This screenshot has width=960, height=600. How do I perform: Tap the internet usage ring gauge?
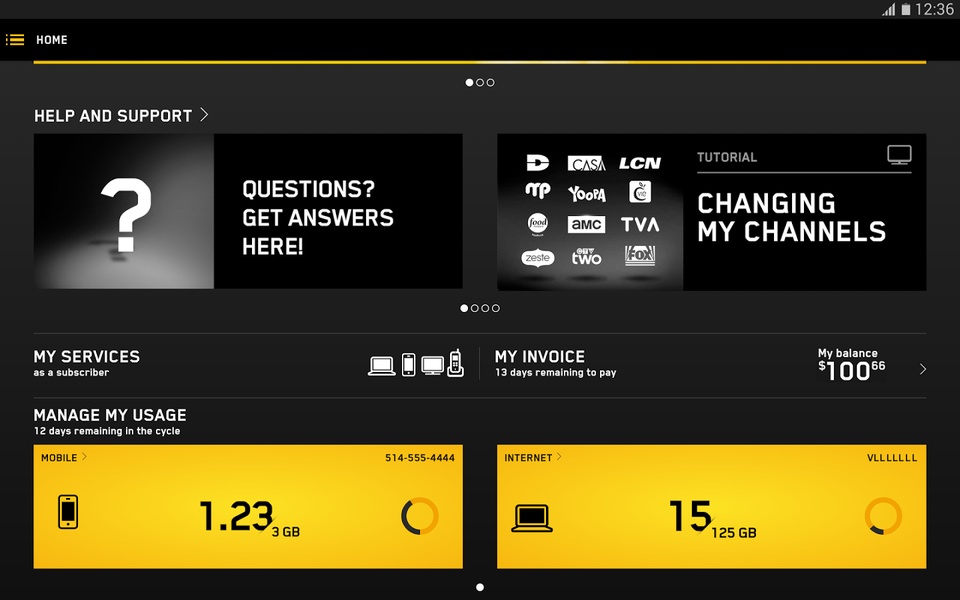point(883,516)
